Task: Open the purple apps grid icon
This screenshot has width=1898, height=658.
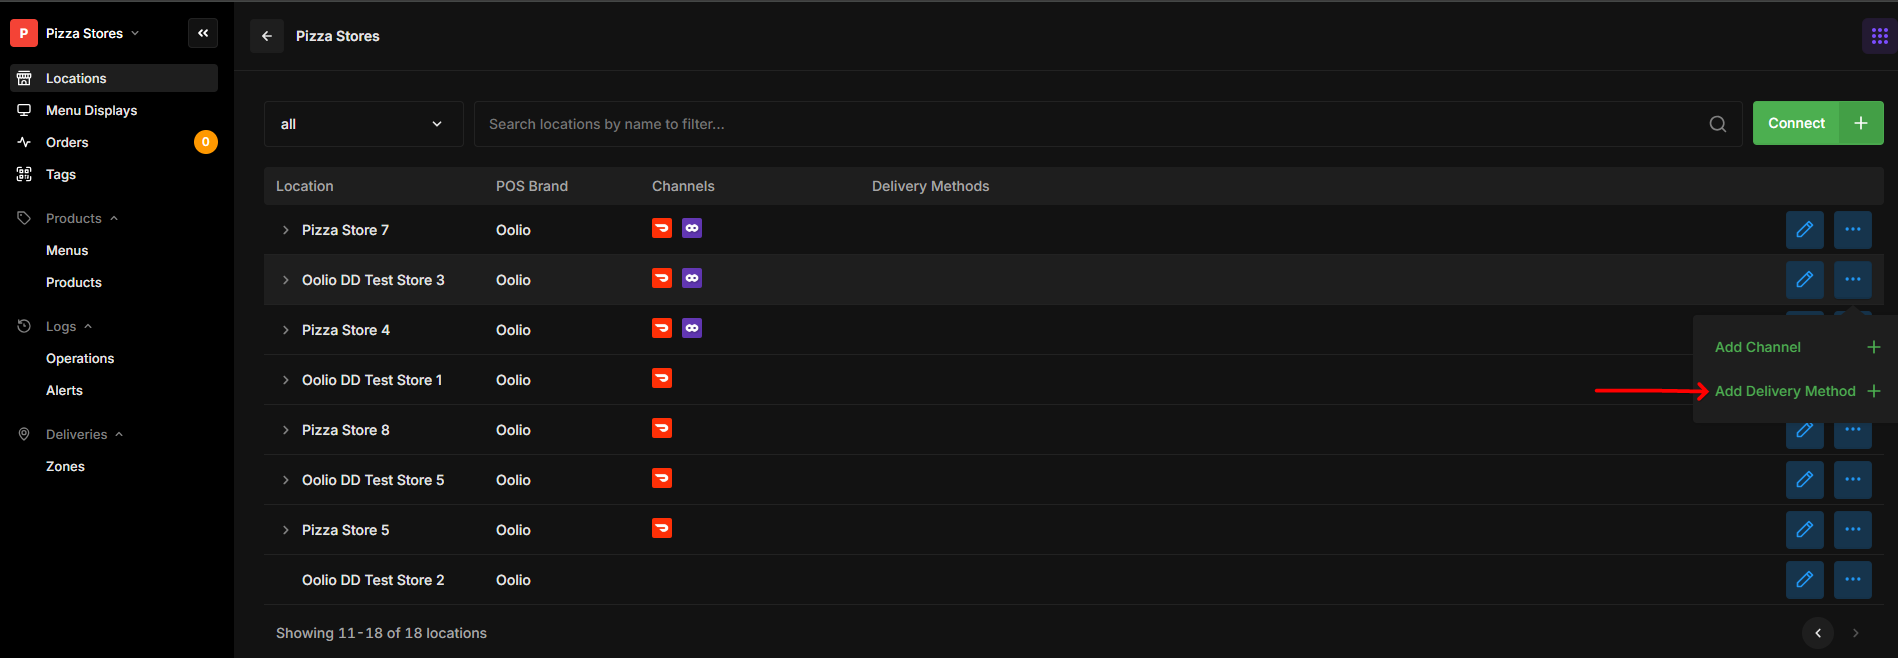Action: tap(1879, 36)
